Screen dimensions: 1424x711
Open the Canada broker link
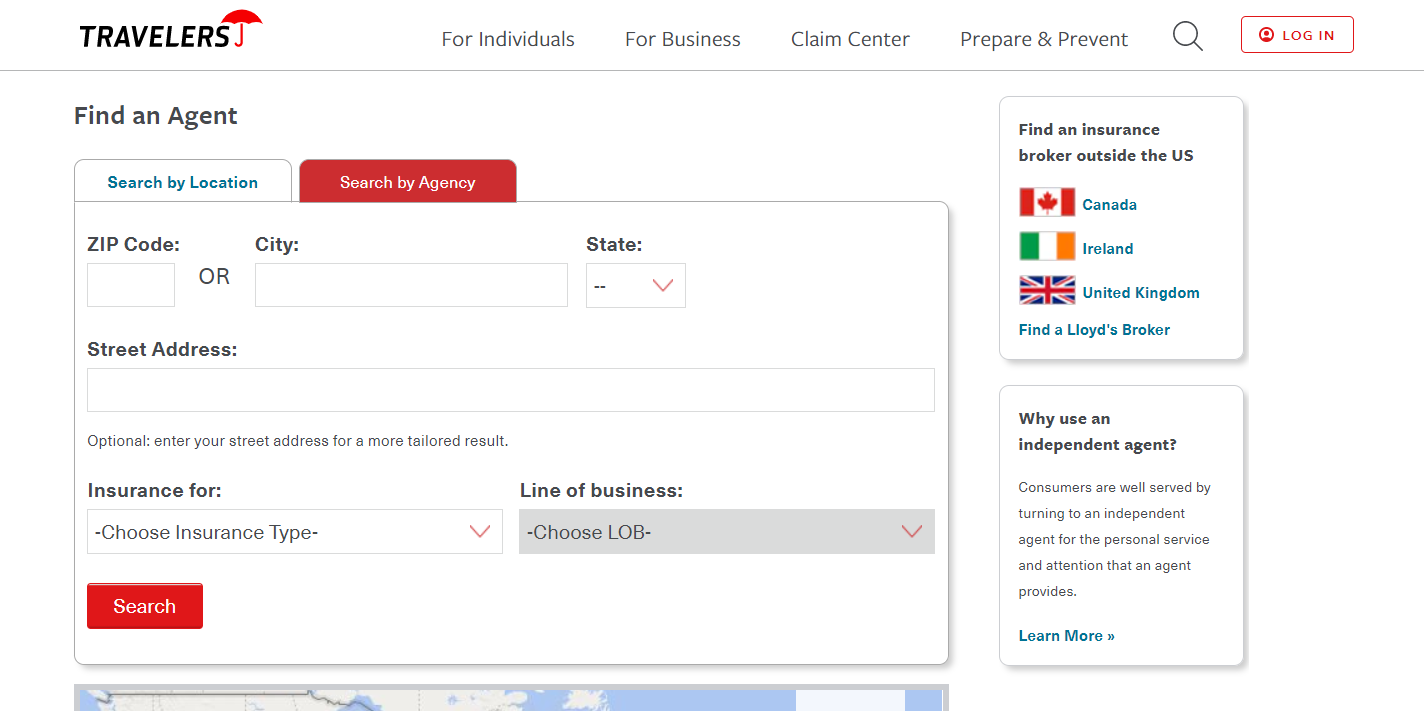(1109, 204)
